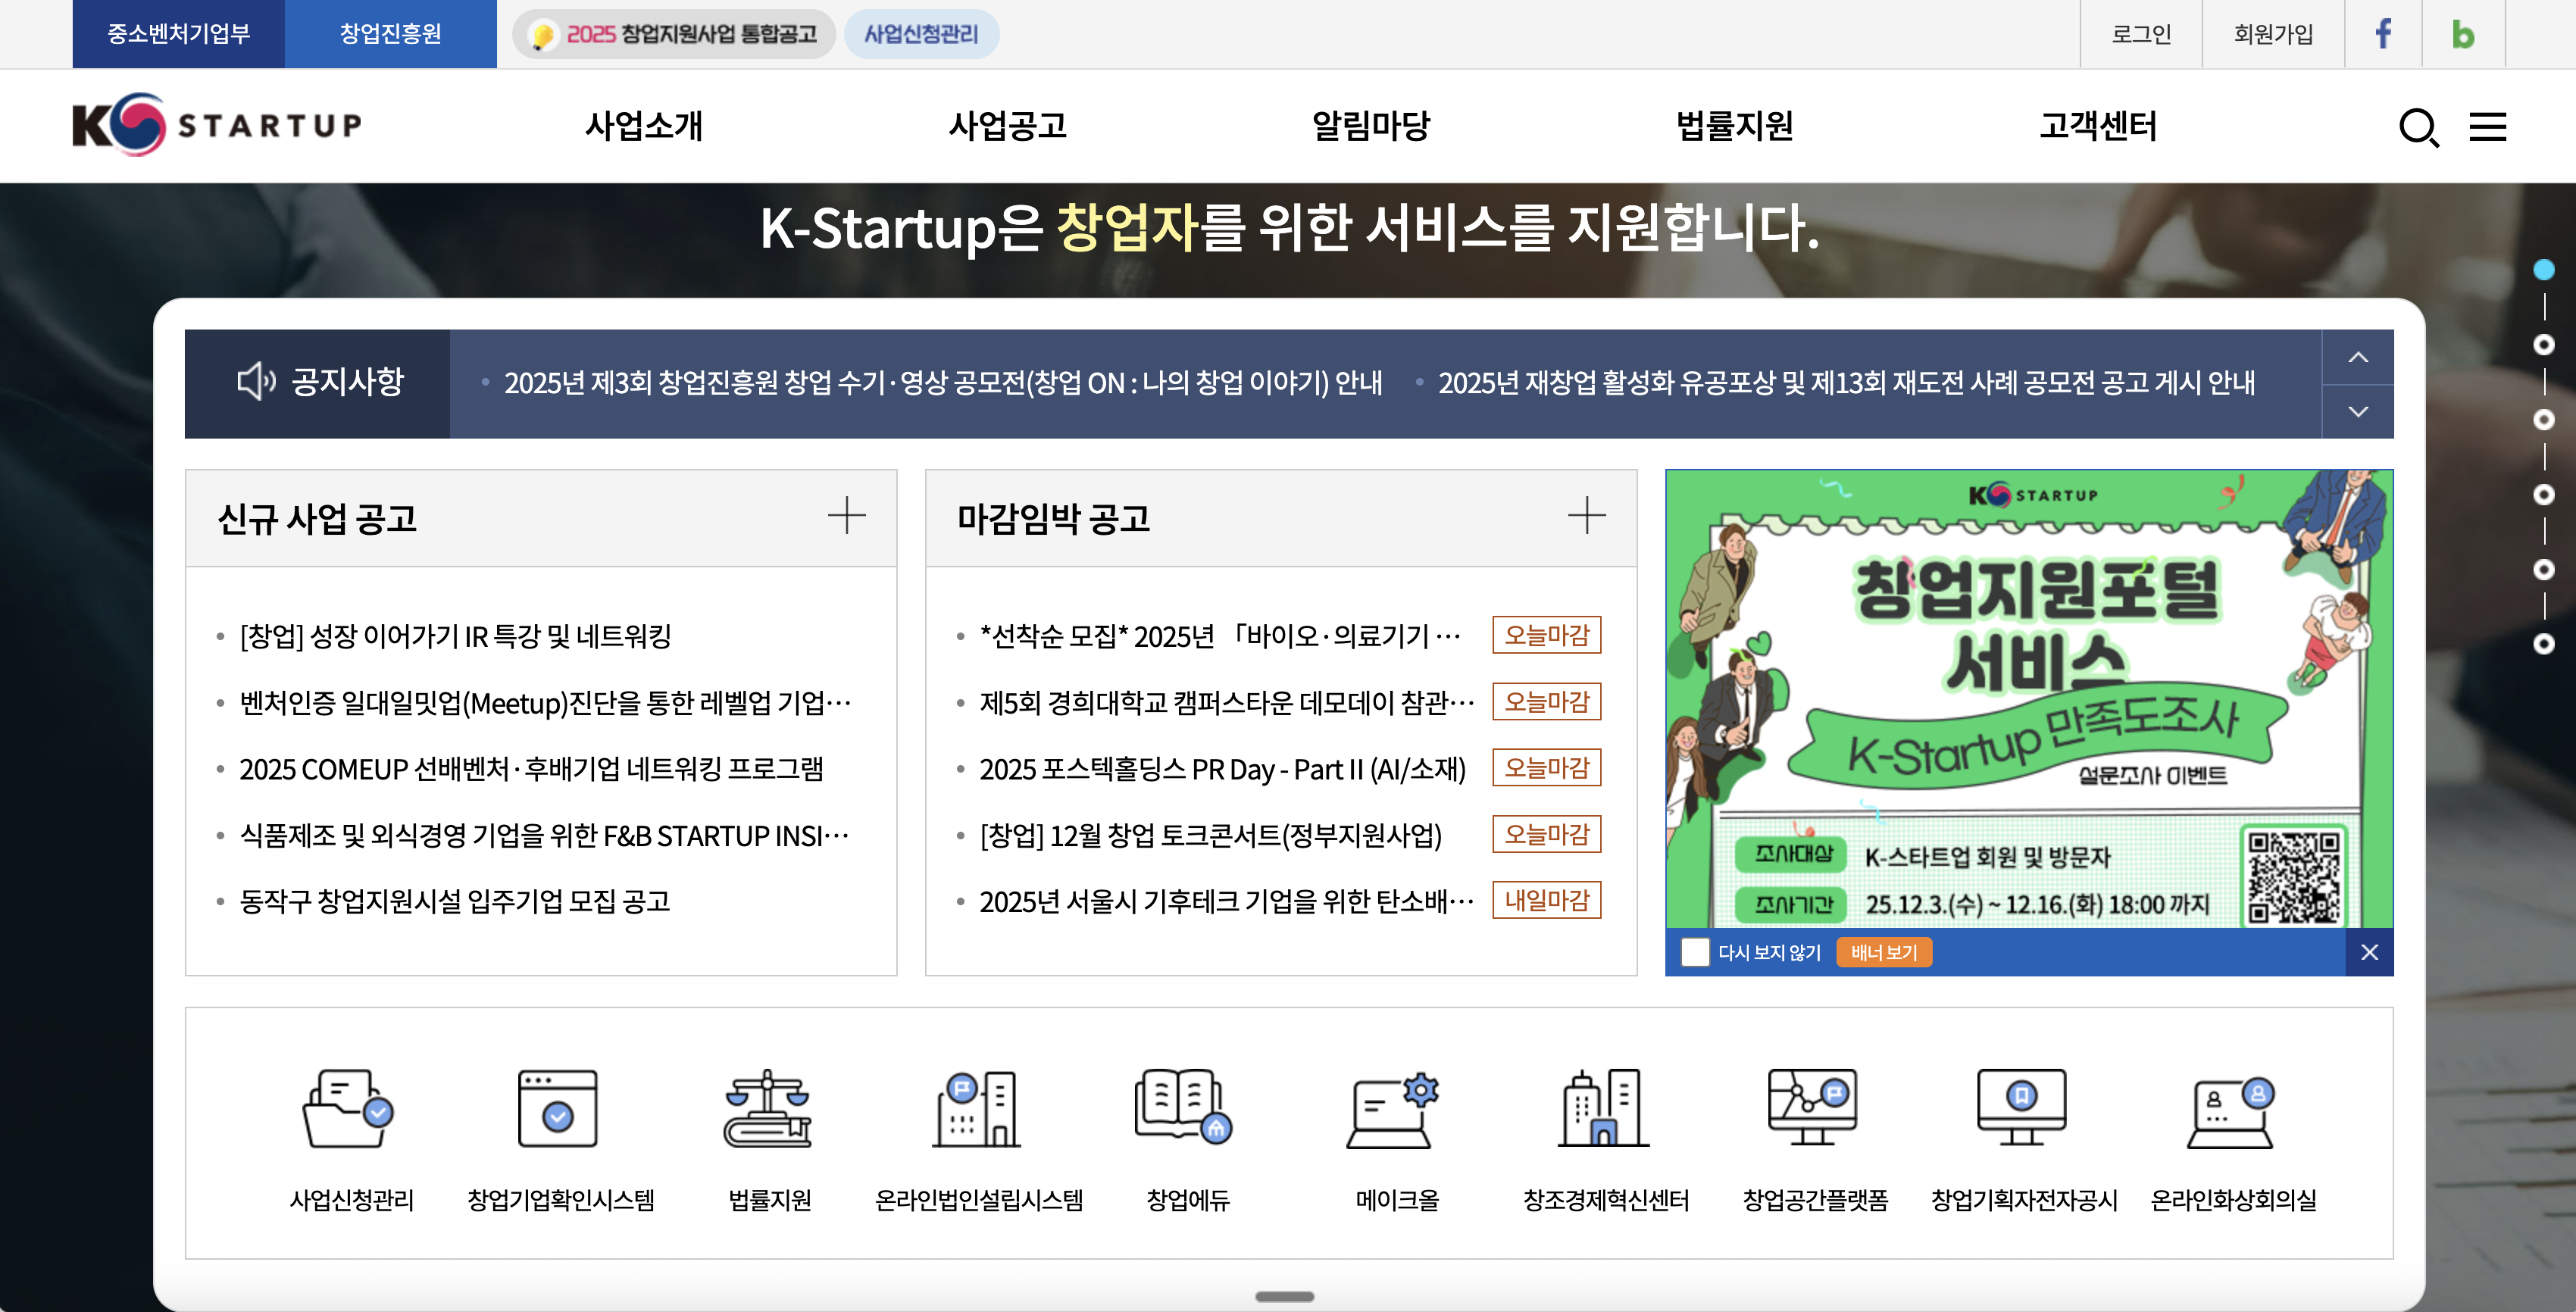Viewport: 2576px width, 1312px height.
Task: Click the 메이크올 laptop gear icon
Action: click(x=1395, y=1109)
